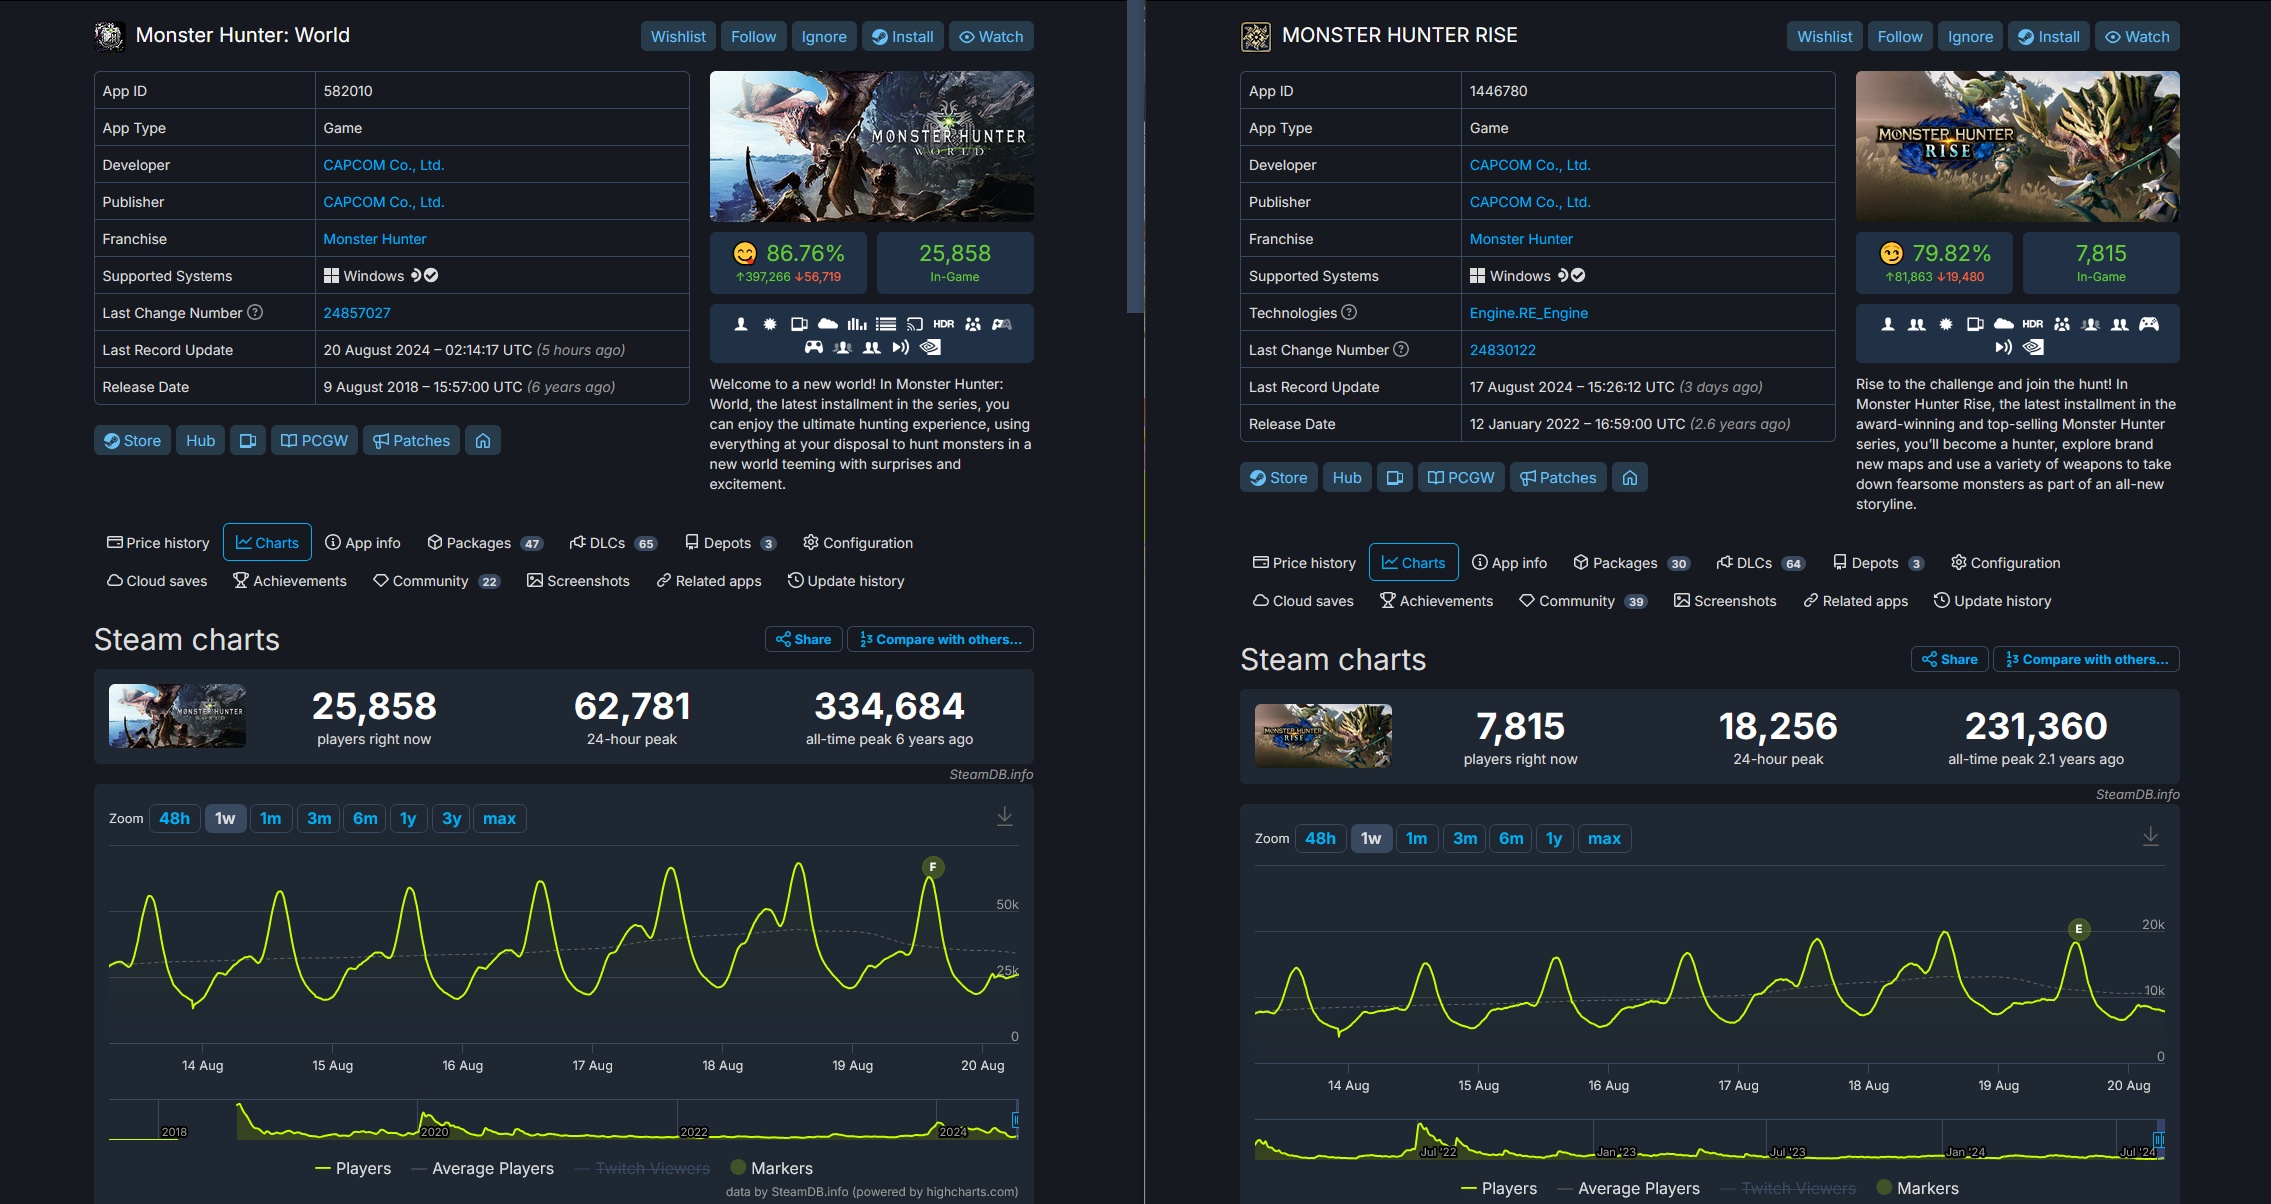The width and height of the screenshot is (2271, 1204).
Task: Click Rise Steam Achievements feature icon
Action: coord(1946,324)
